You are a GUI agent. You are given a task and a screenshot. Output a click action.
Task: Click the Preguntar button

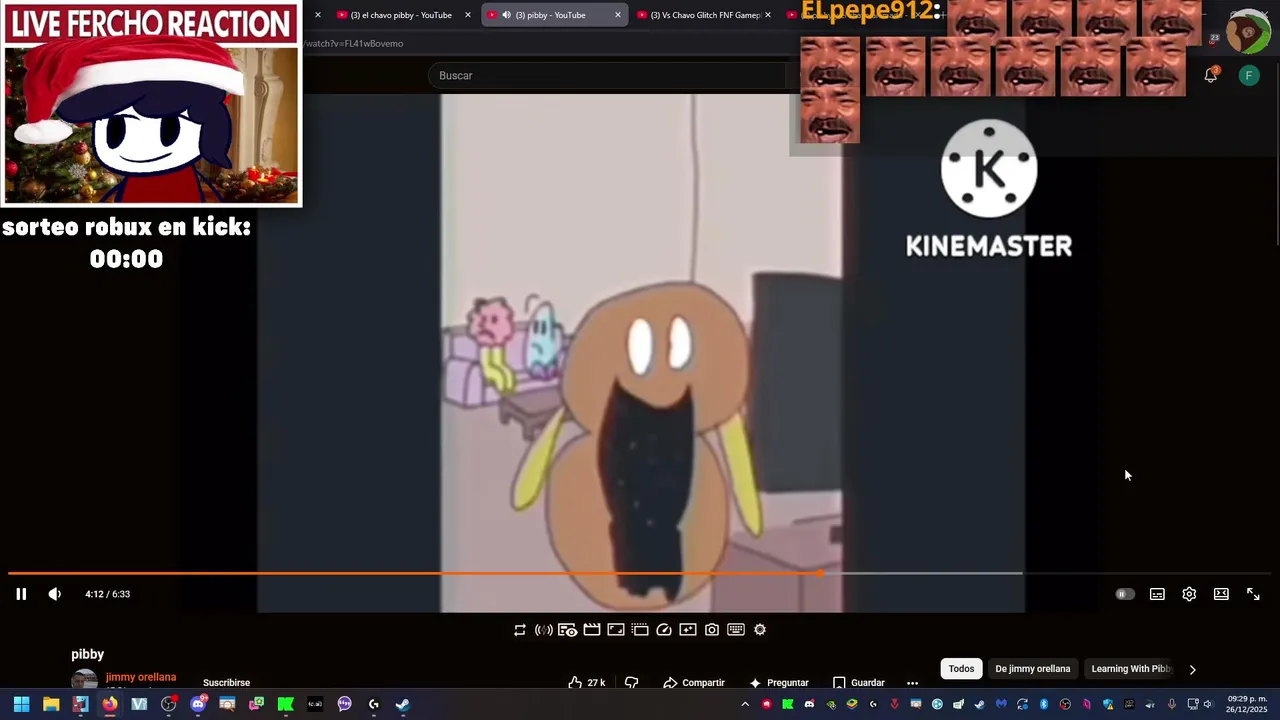coord(778,682)
